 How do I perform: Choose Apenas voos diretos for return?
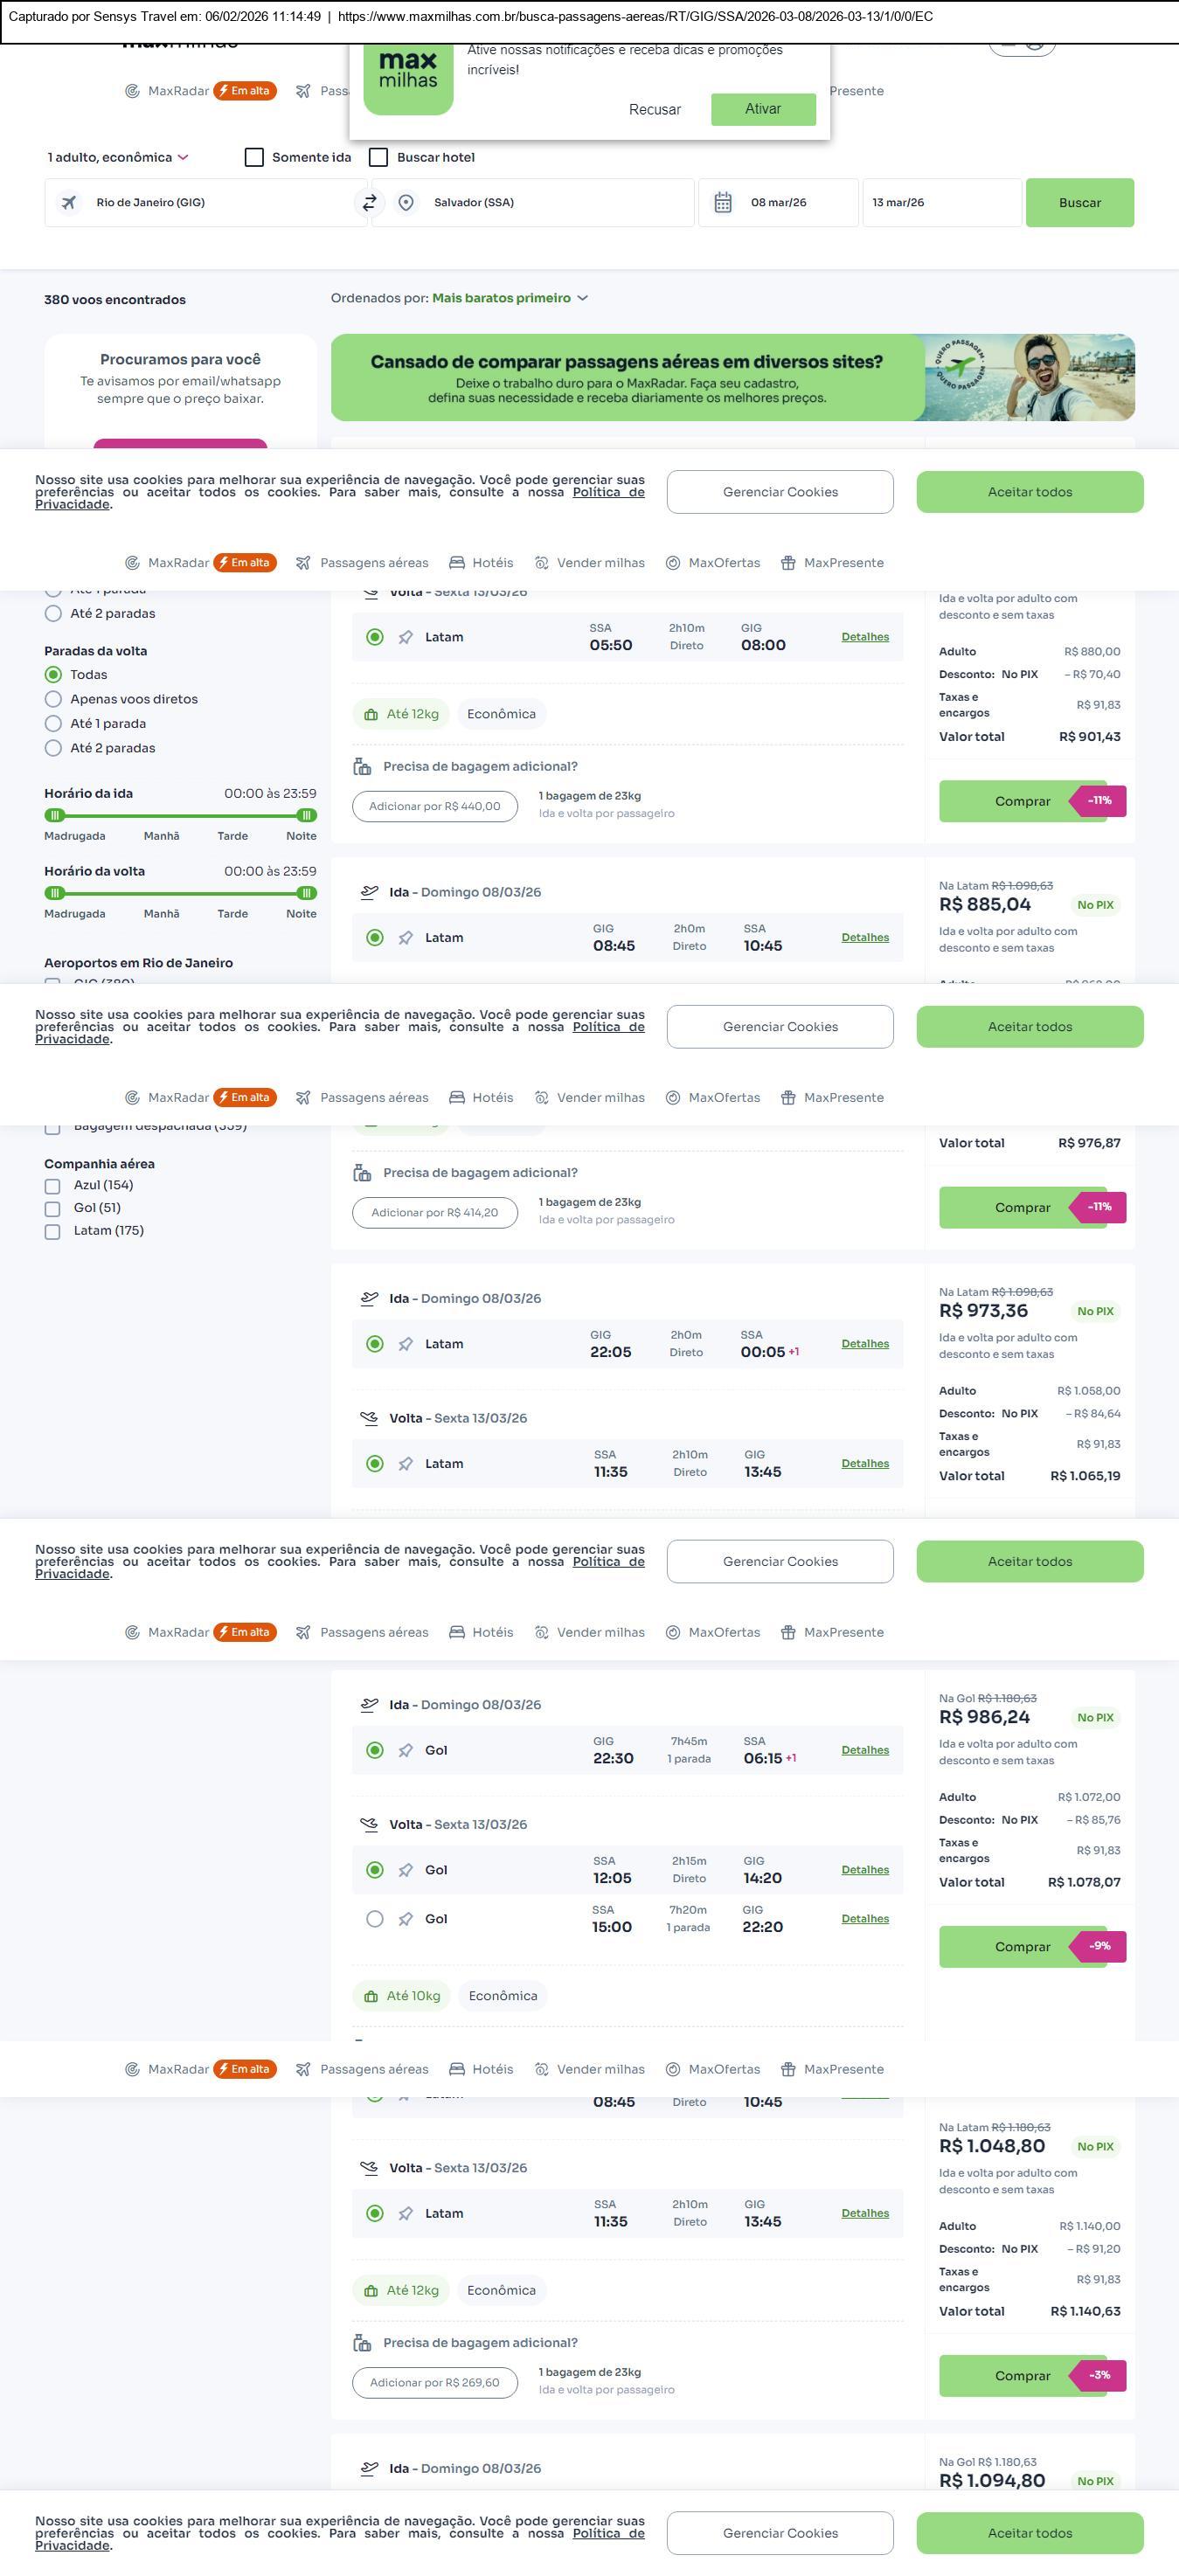(x=54, y=700)
